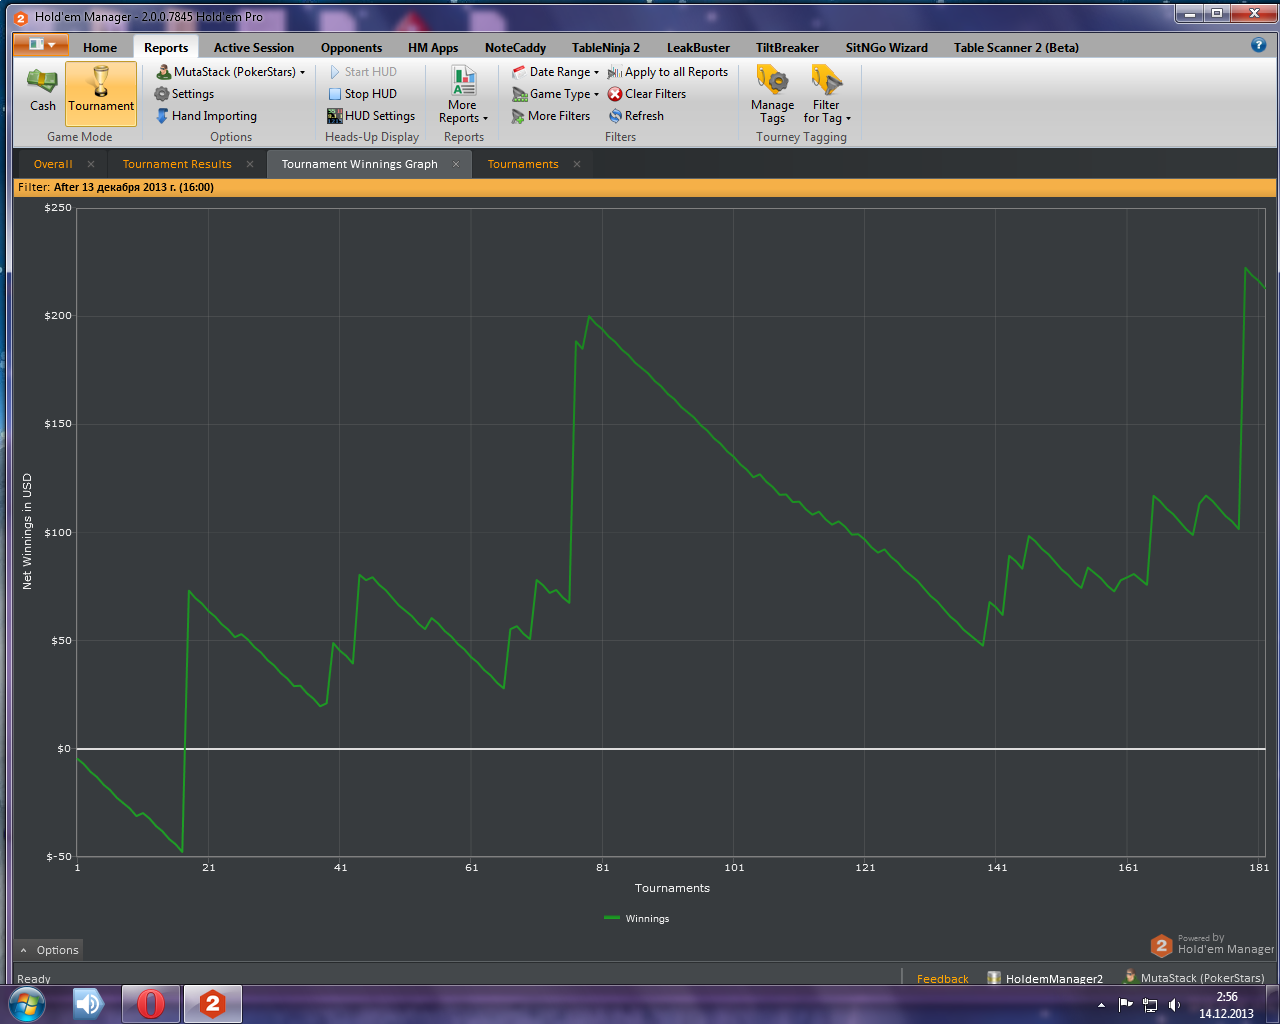
Task: Open Active Session tab
Action: coord(254,47)
